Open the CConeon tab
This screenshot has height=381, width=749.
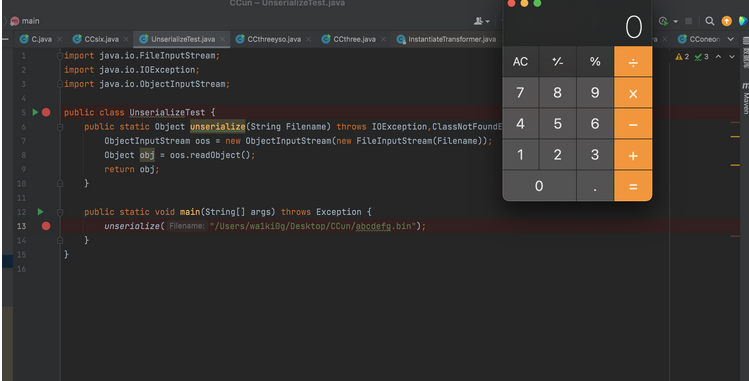click(699, 39)
